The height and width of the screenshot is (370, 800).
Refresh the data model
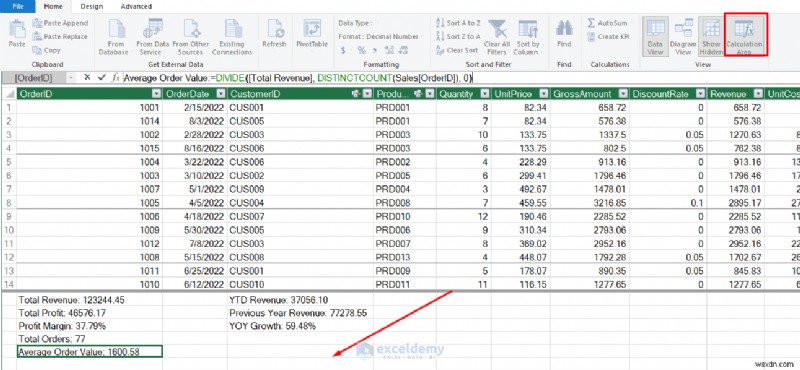[274, 34]
